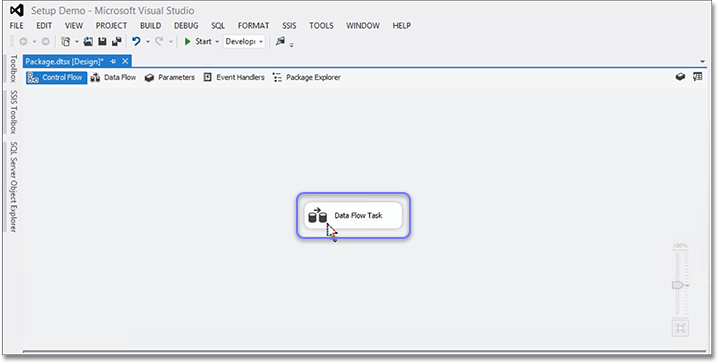
Task: Open the toolbar overflow options arrow
Action: (x=292, y=45)
